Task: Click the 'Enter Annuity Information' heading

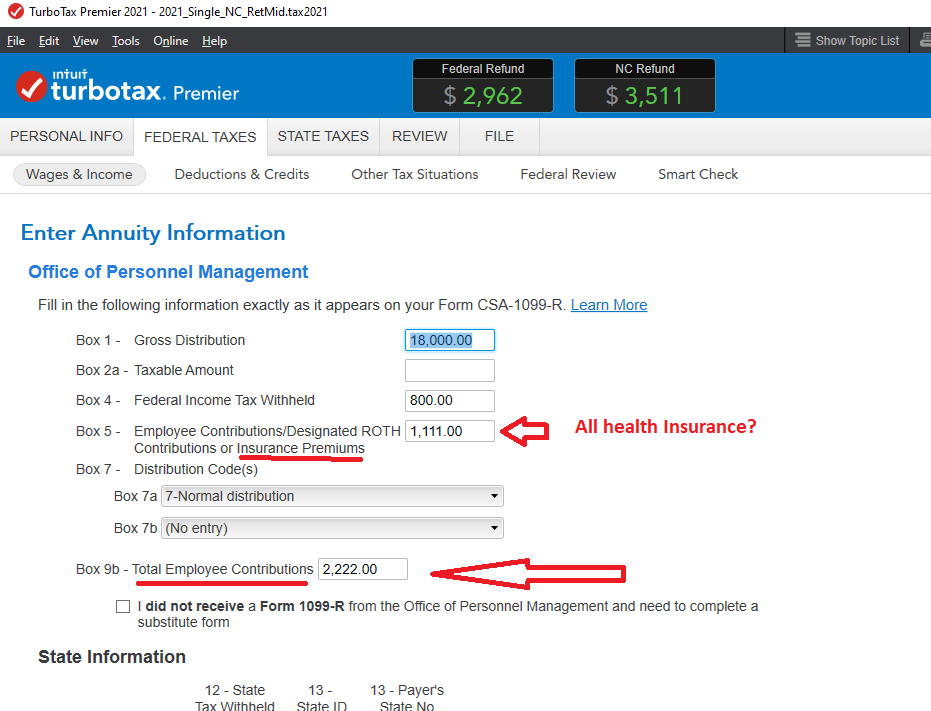Action: [153, 233]
